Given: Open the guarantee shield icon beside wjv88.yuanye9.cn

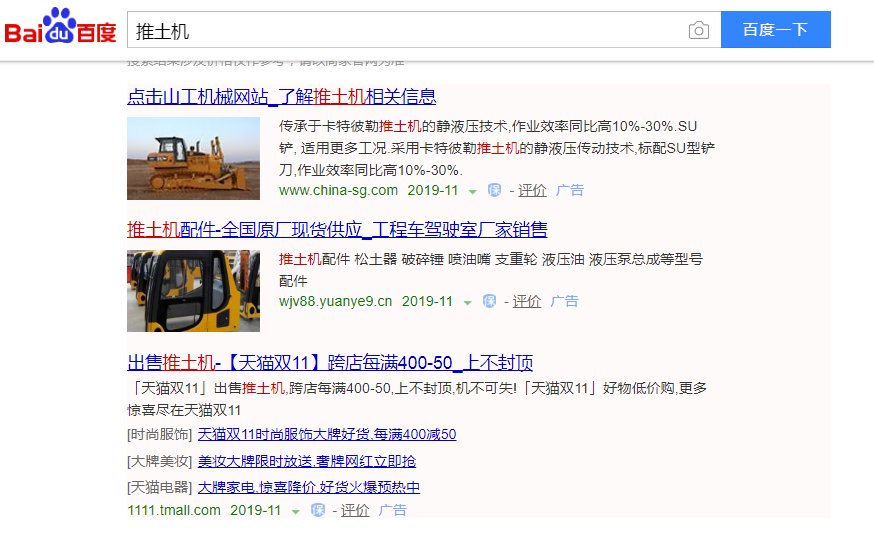Looking at the screenshot, I should pos(489,301).
